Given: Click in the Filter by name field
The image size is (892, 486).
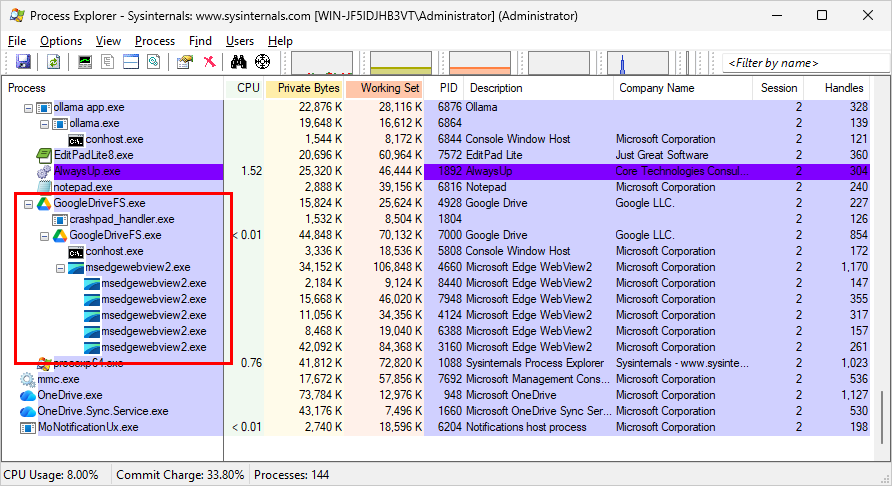Looking at the screenshot, I should (800, 63).
